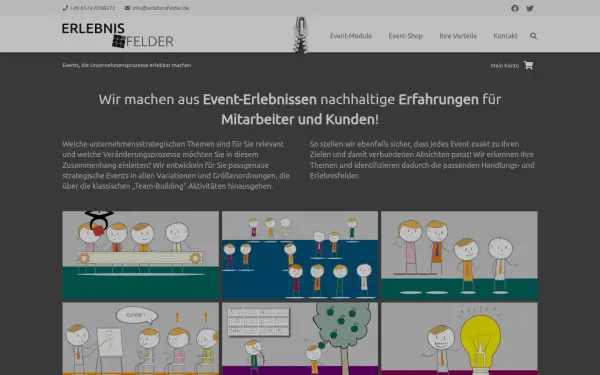600x375 pixels.
Task: Click the info@erlebnisfelder.de email link
Action: point(161,8)
